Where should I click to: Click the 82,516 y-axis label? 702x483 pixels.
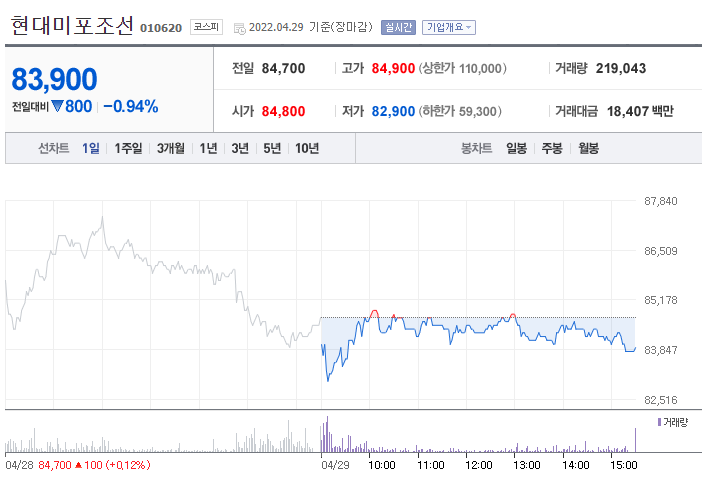click(661, 400)
